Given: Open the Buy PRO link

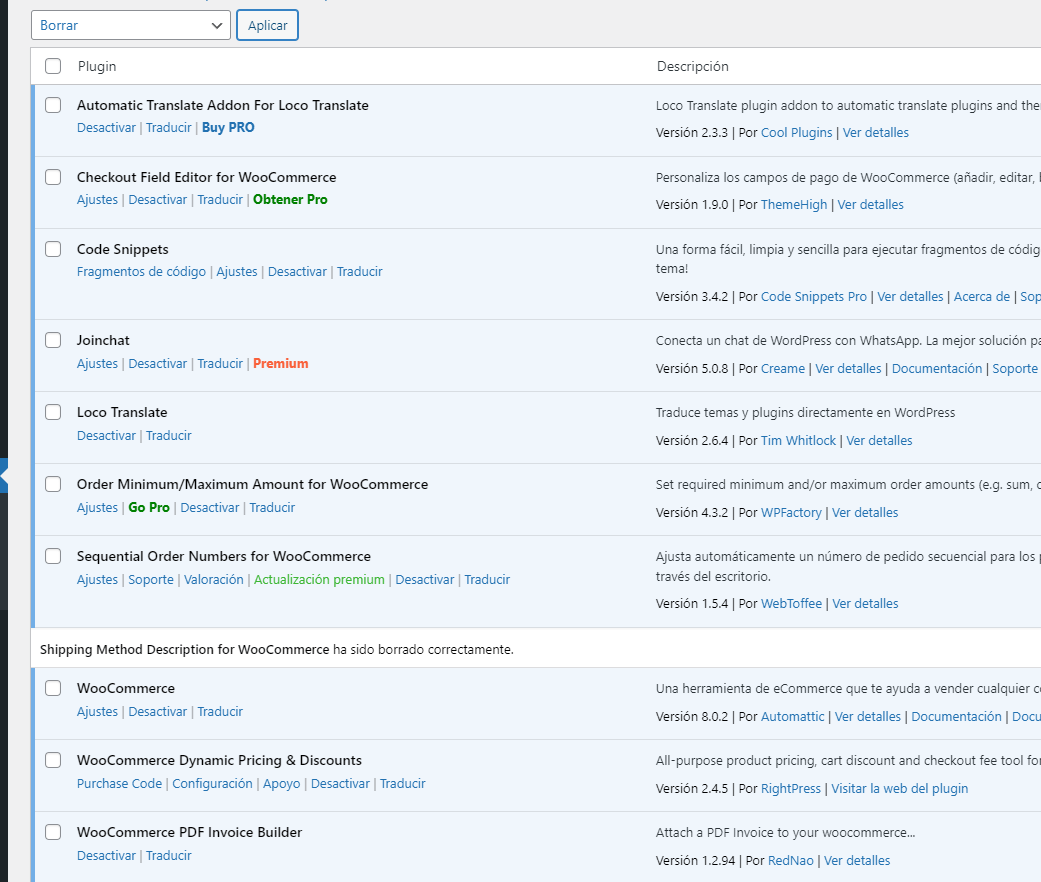Looking at the screenshot, I should tap(228, 127).
